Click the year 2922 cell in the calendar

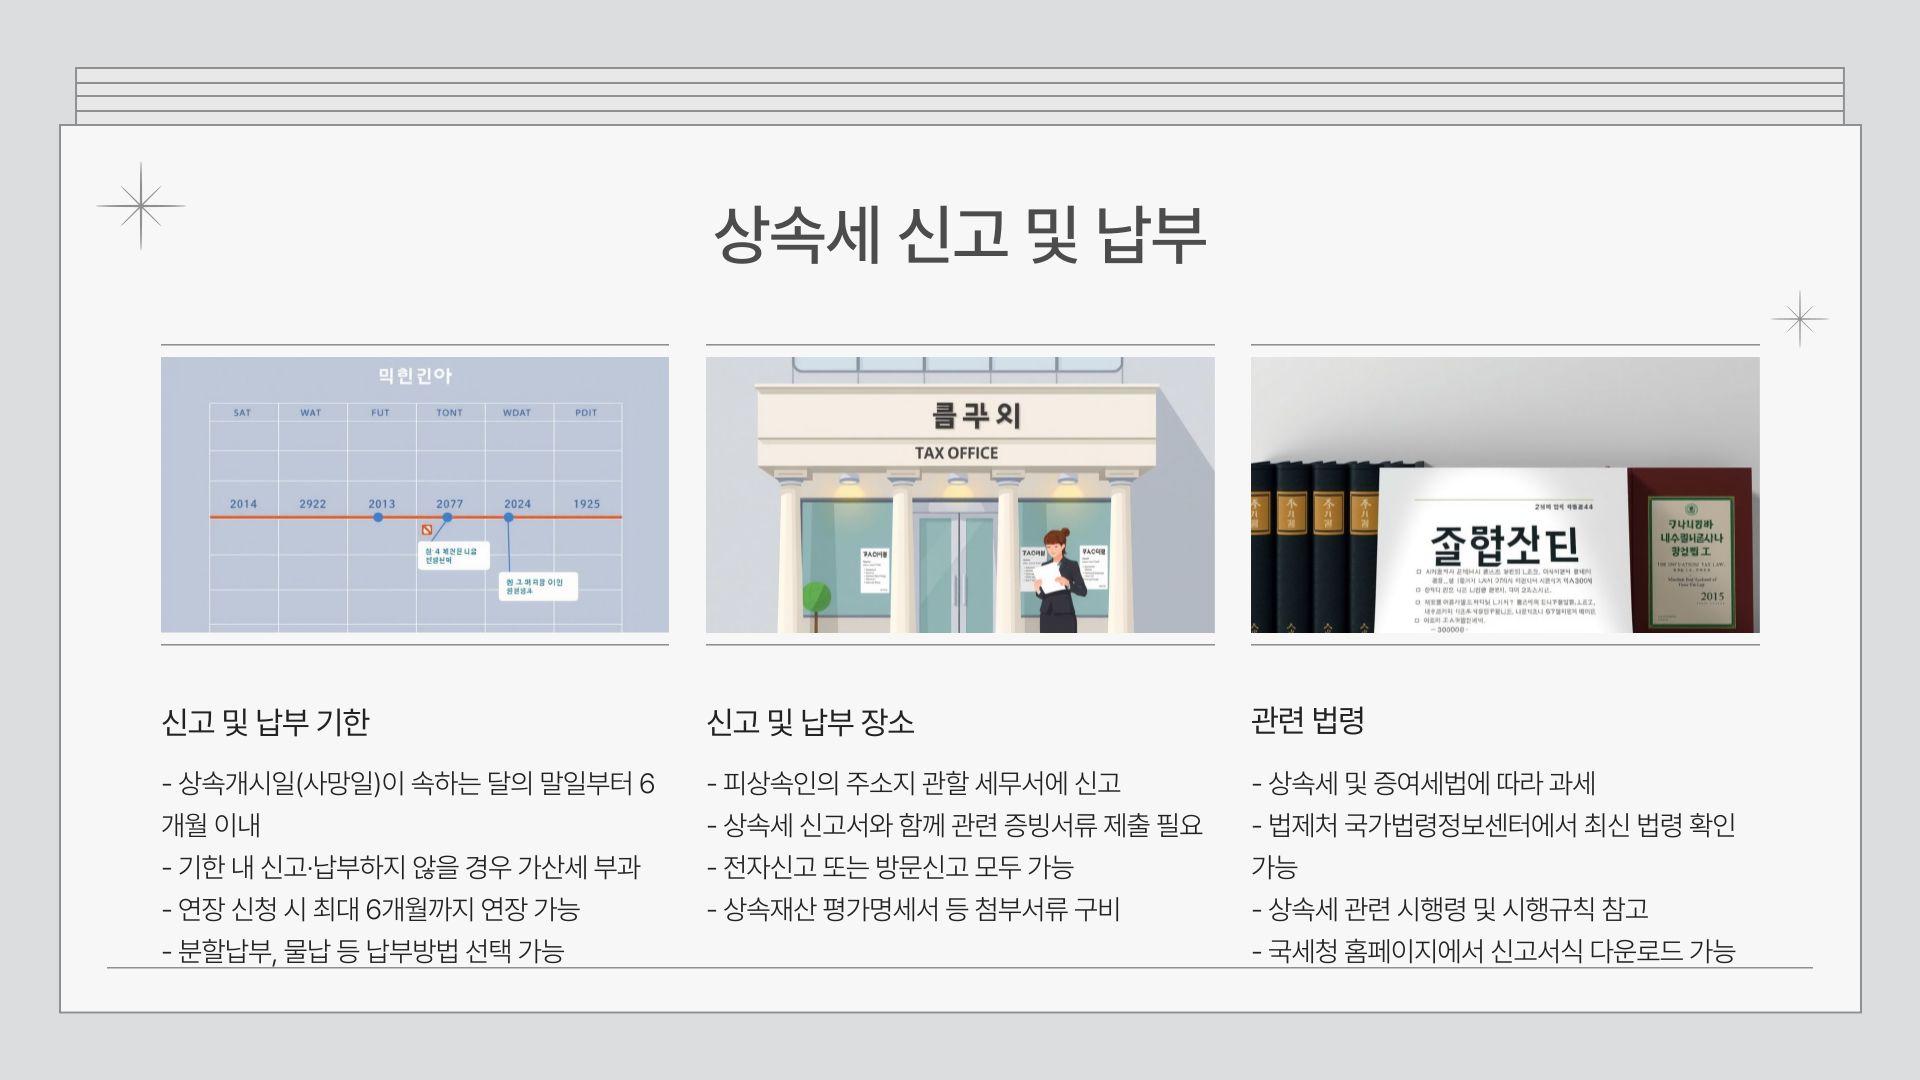click(x=310, y=505)
